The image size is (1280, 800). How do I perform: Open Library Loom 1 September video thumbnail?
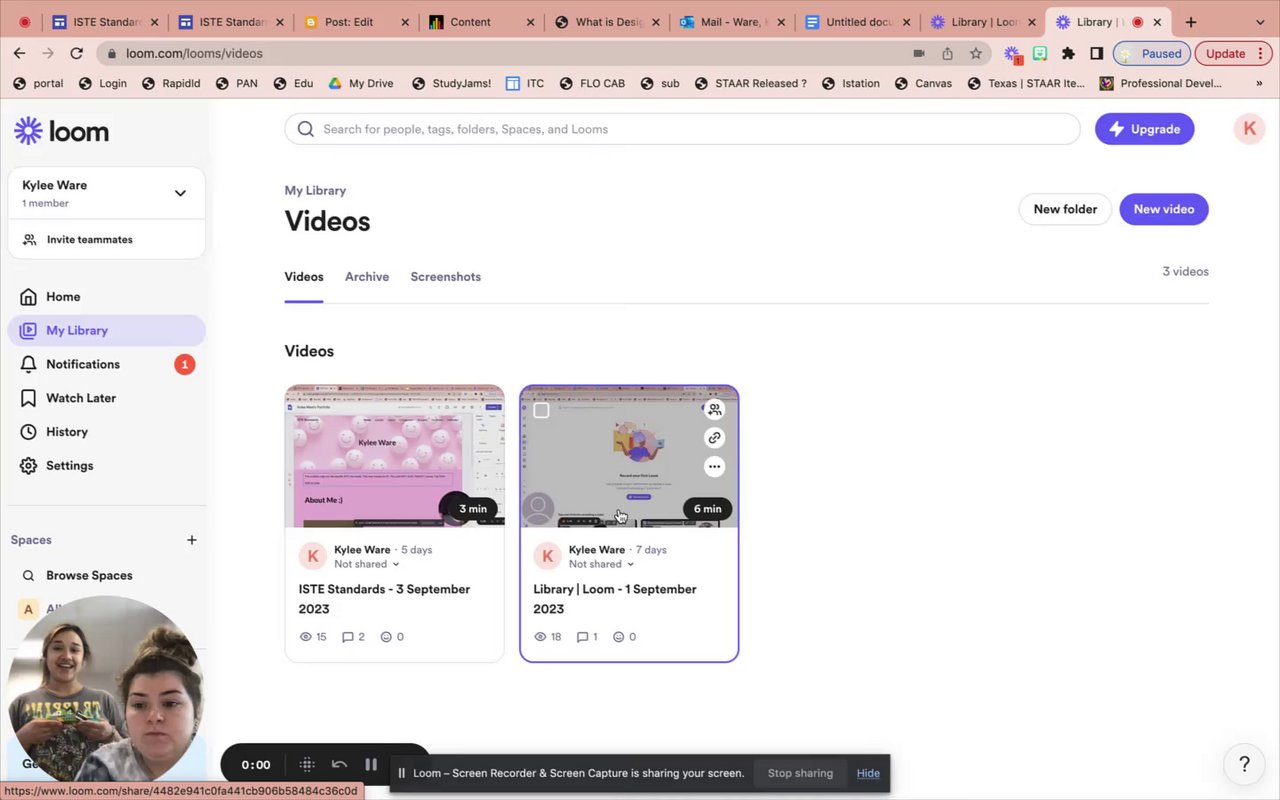629,456
